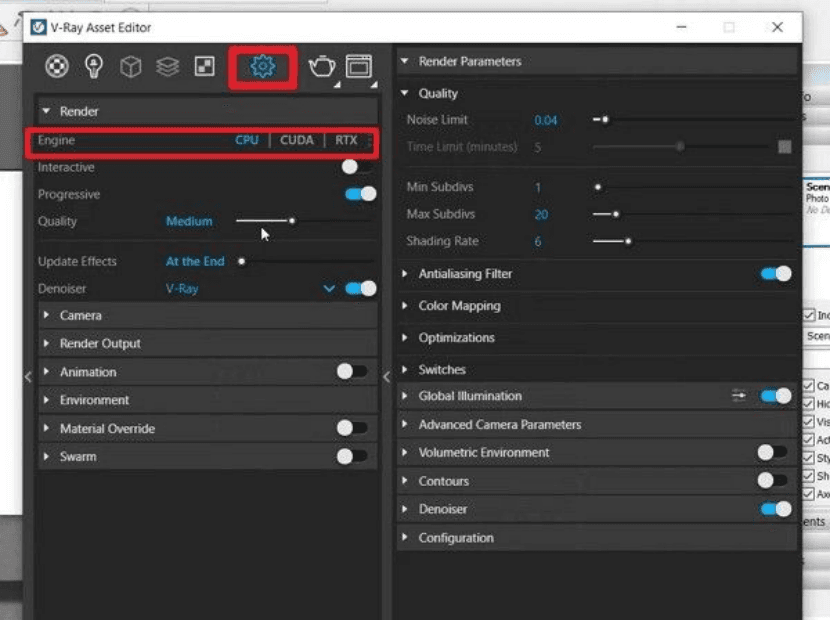Edit the Max Subdivs value 20

[x=541, y=214]
